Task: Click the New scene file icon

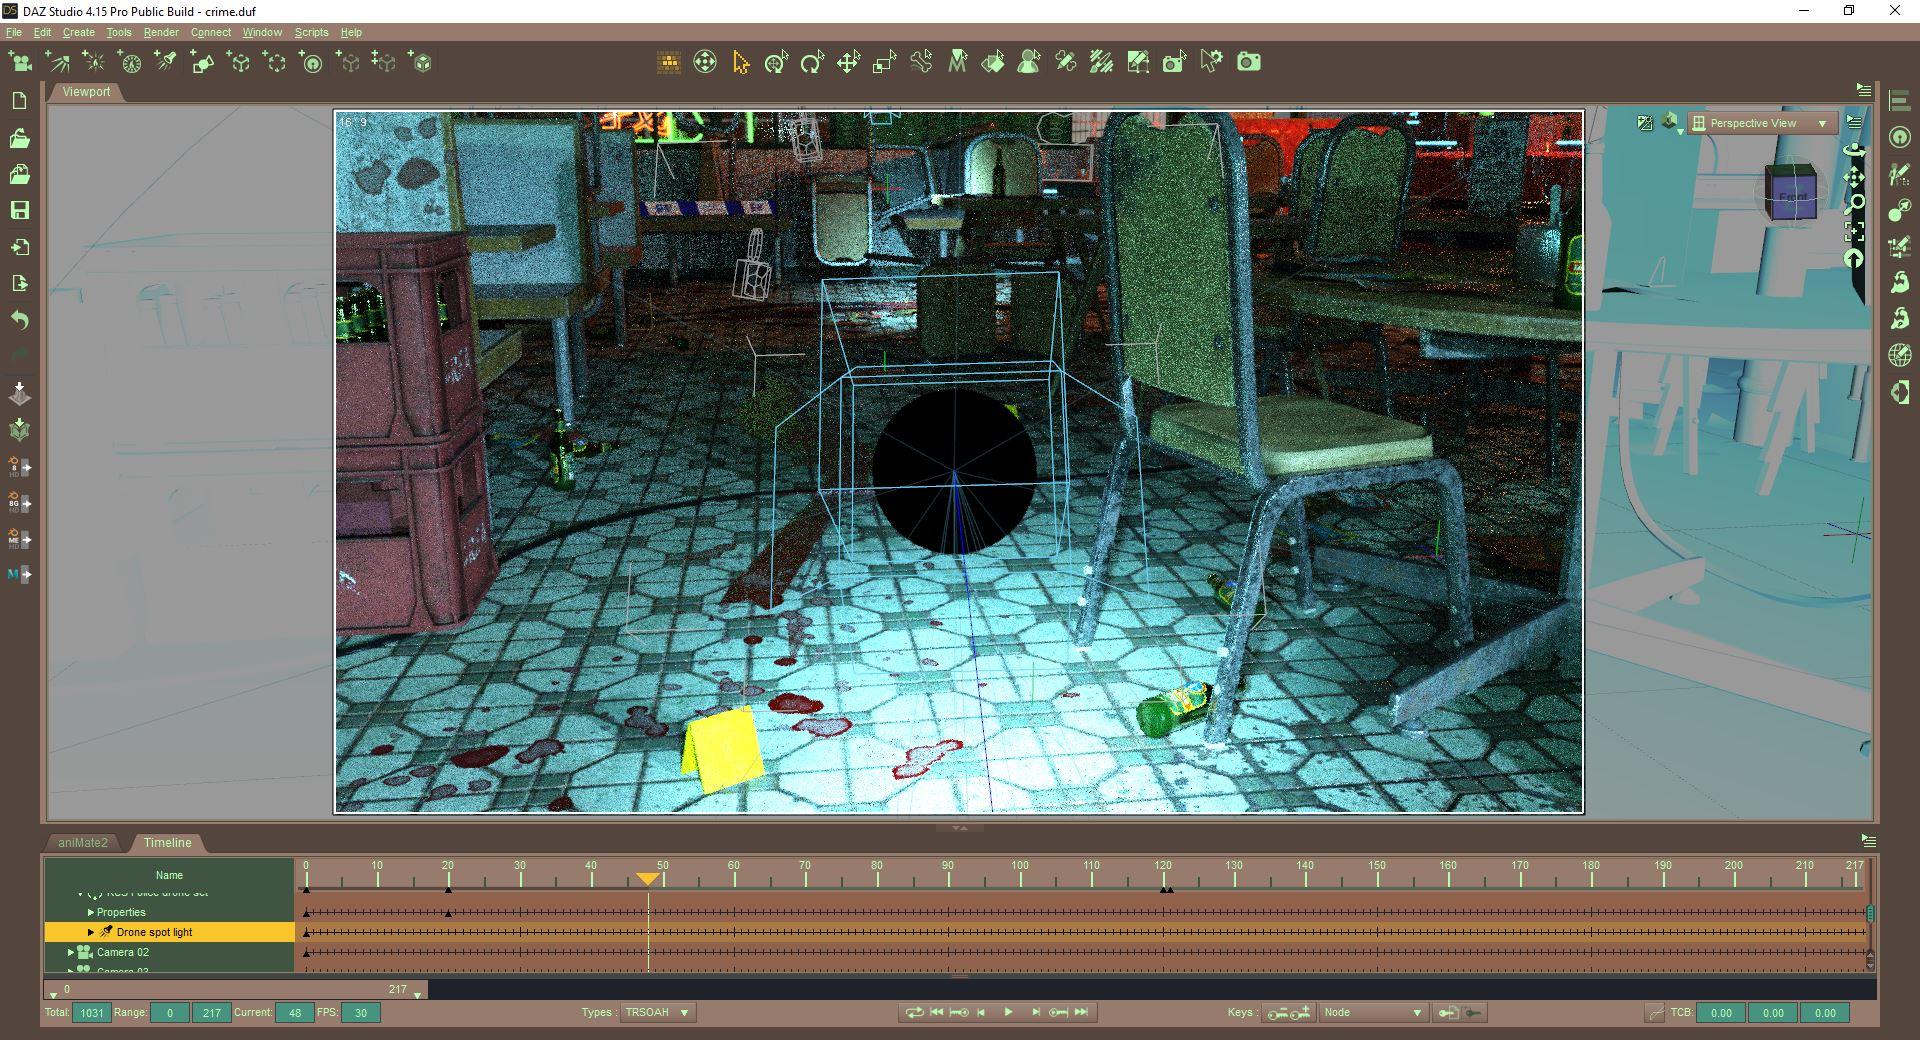Action: coord(19,101)
